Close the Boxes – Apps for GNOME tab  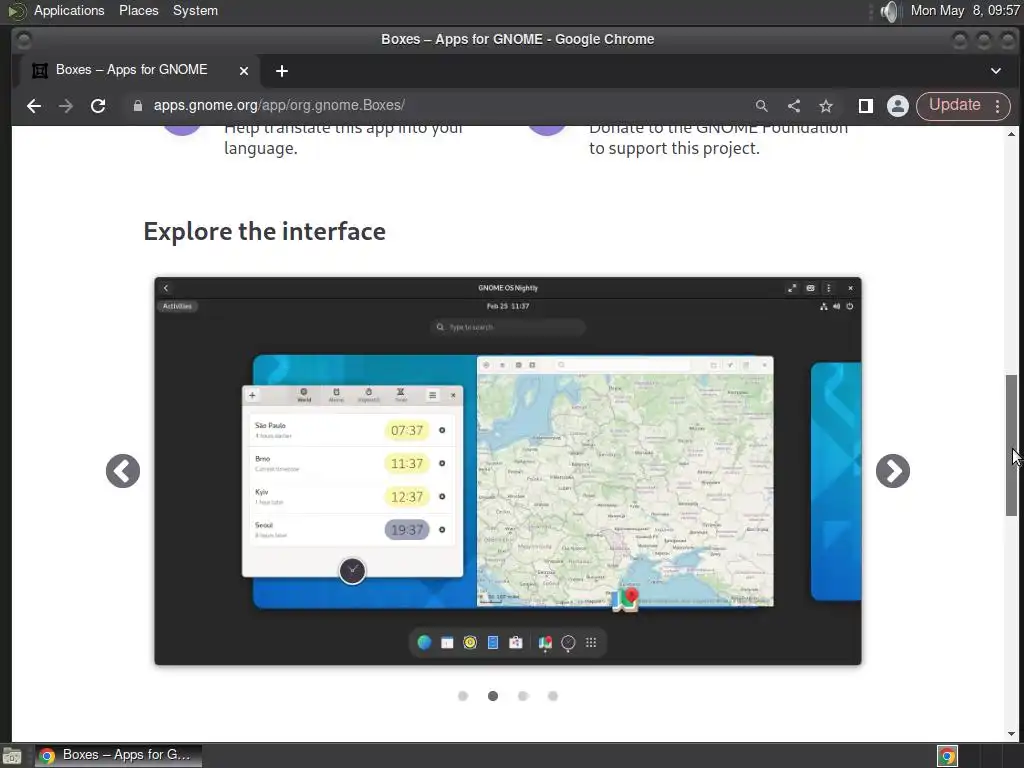[244, 71]
